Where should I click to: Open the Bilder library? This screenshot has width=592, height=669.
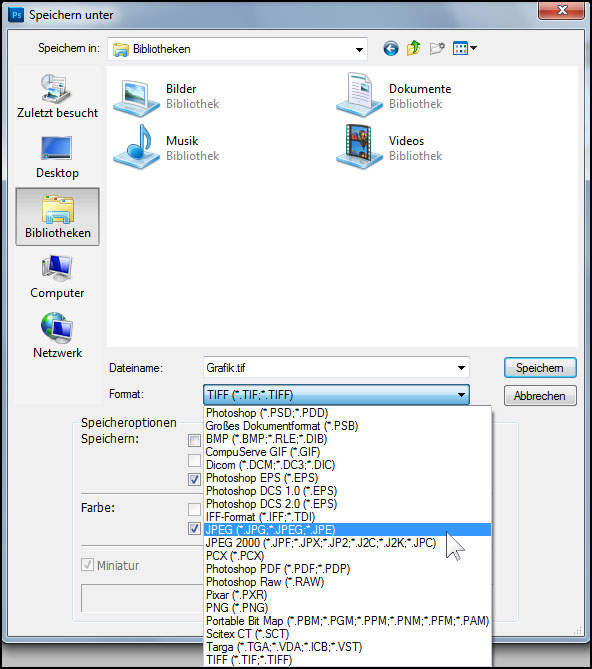pos(167,96)
